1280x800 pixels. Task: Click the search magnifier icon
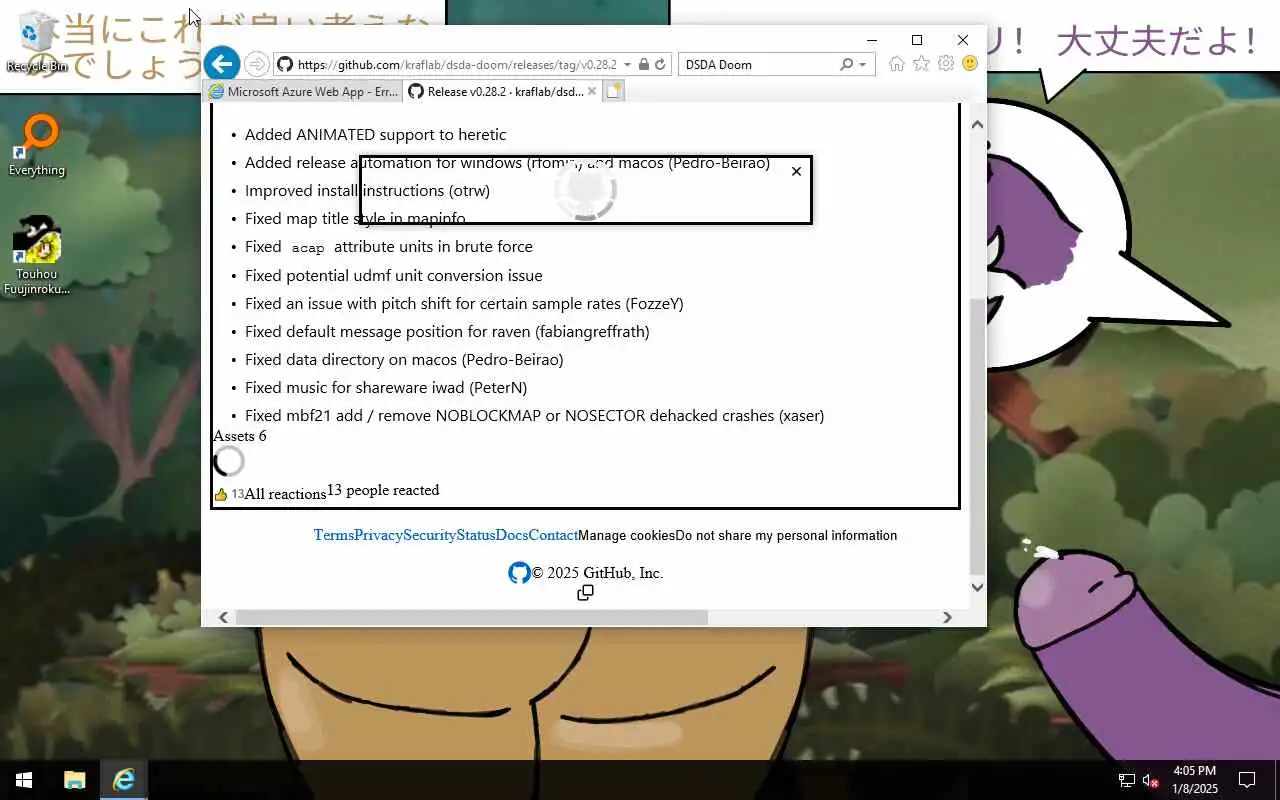[x=848, y=64]
